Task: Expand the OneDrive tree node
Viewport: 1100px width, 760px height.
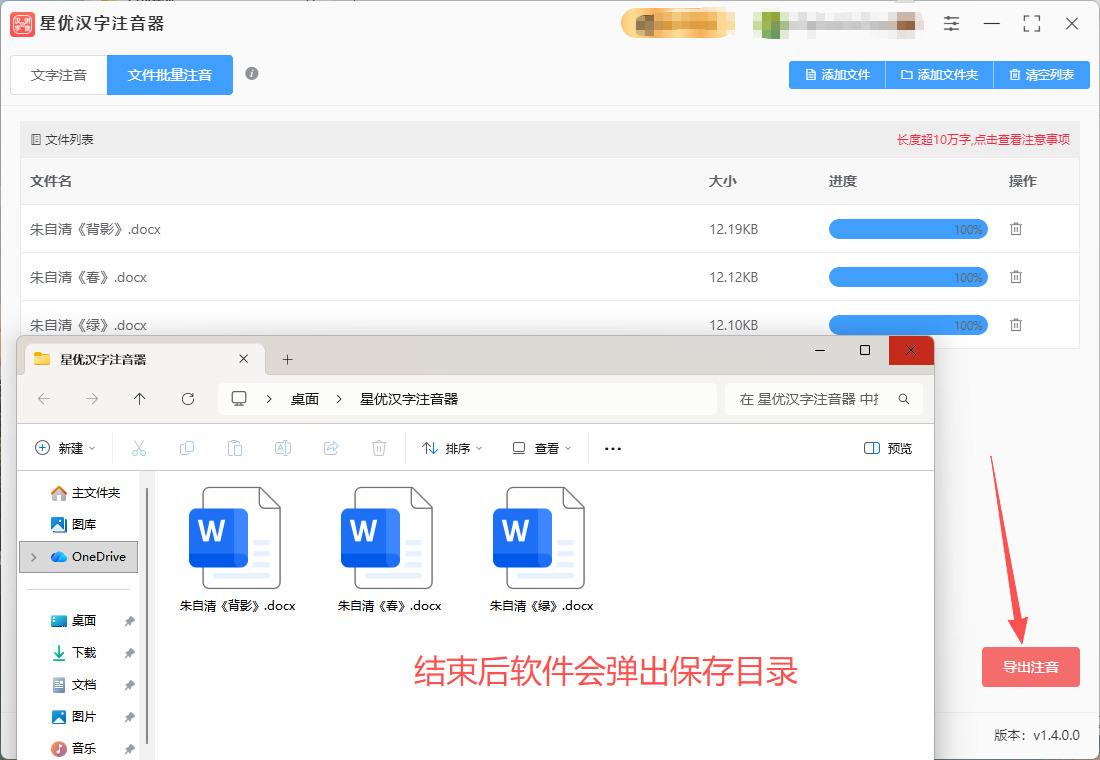Action: (x=35, y=557)
